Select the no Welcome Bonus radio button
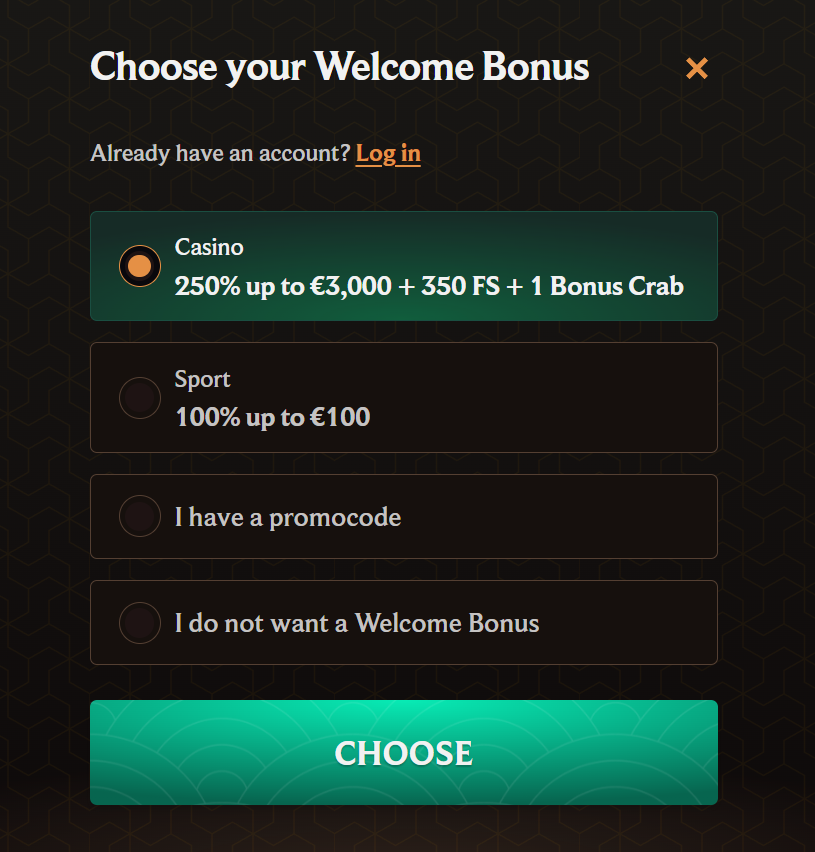Image resolution: width=815 pixels, height=852 pixels. pos(140,623)
